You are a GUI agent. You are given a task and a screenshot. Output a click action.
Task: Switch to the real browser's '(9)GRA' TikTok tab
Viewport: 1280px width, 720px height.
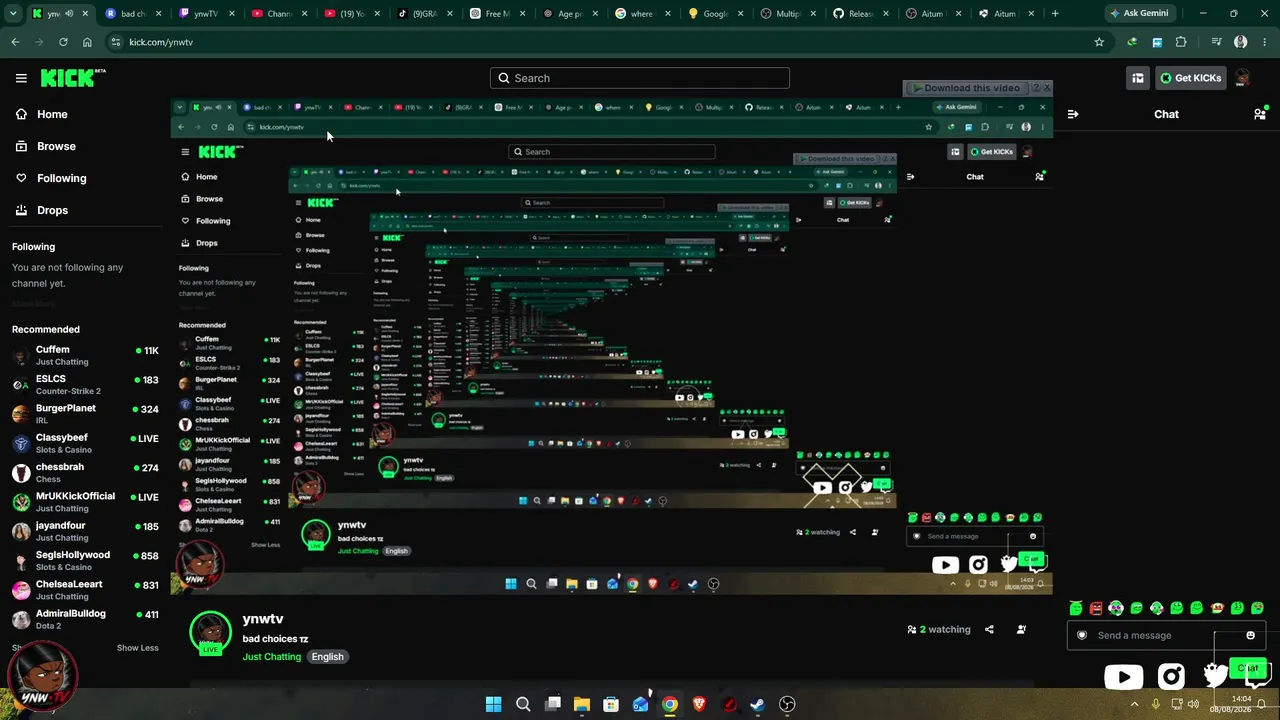[424, 14]
